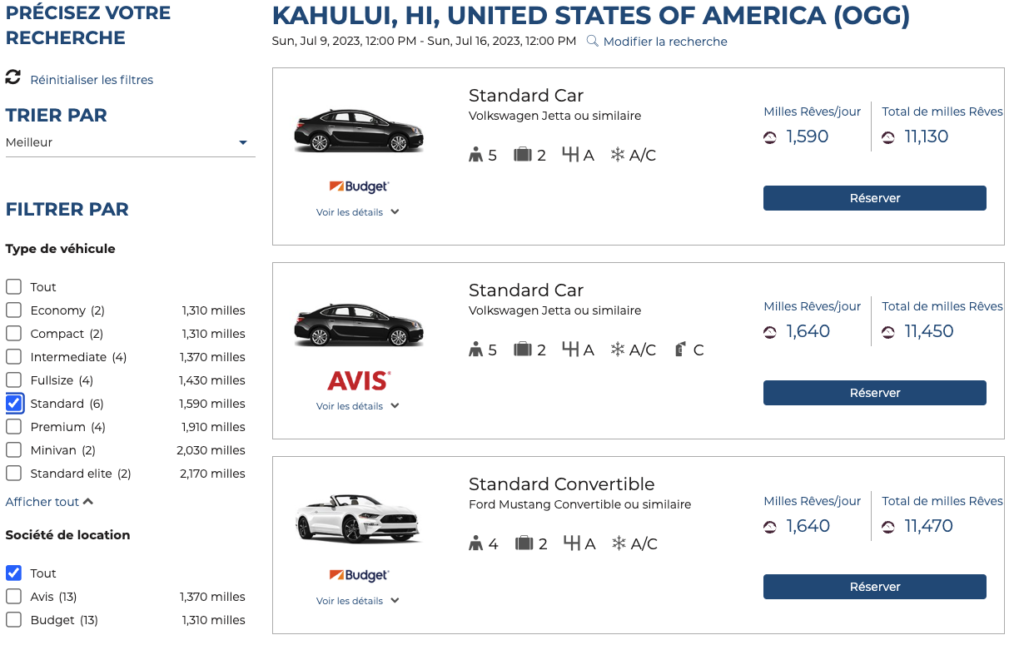This screenshot has width=1024, height=645.
Task: Expand Voir les détails for Standard Convertible
Action: click(x=357, y=601)
